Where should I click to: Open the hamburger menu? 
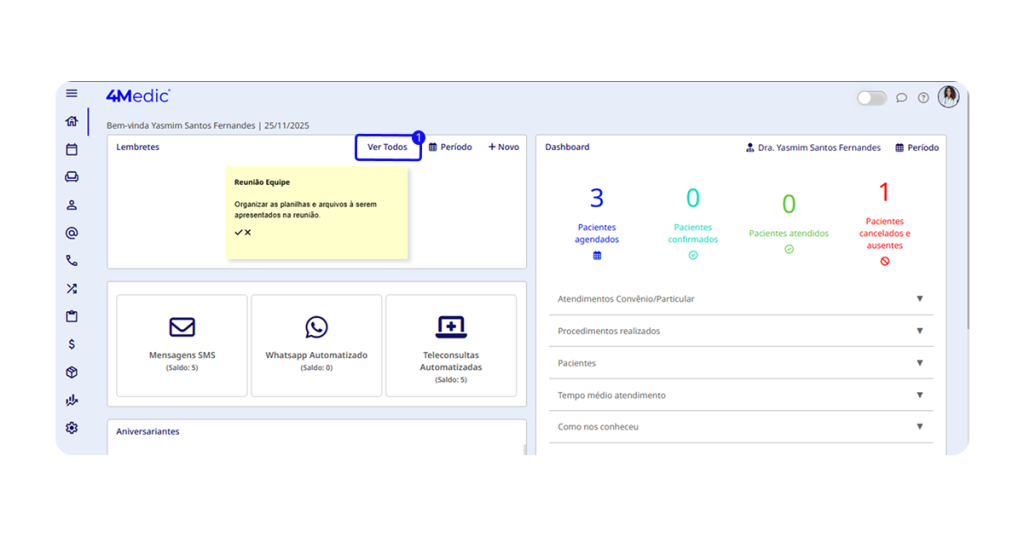point(72,94)
